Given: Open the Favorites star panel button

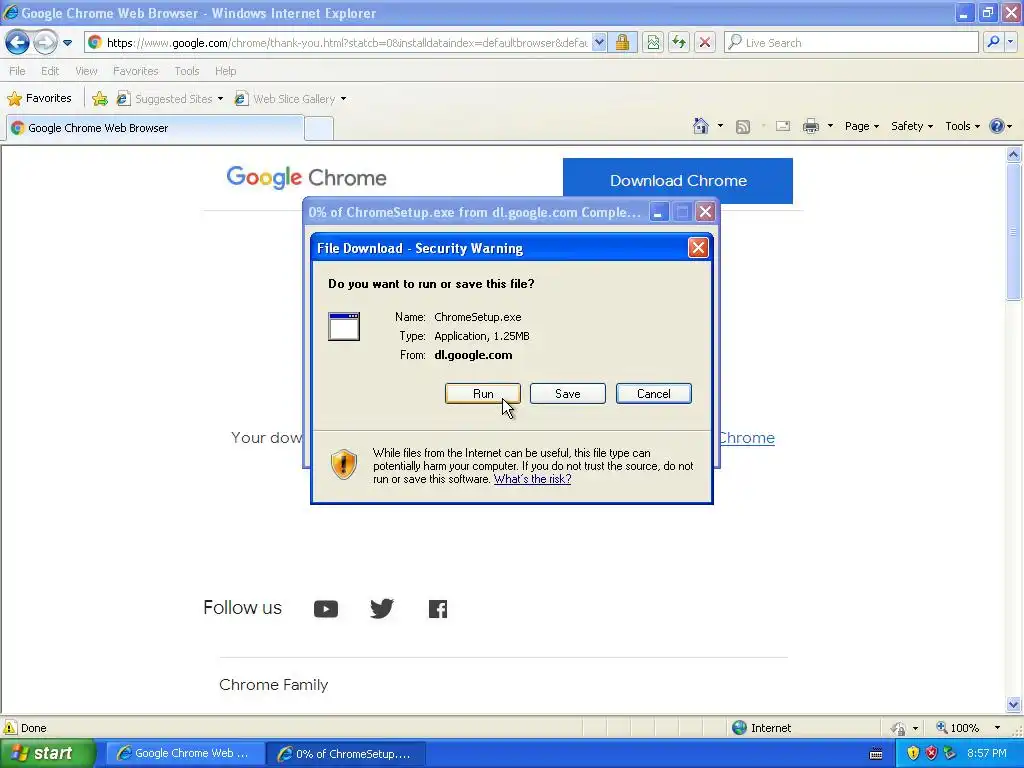Looking at the screenshot, I should [39, 98].
